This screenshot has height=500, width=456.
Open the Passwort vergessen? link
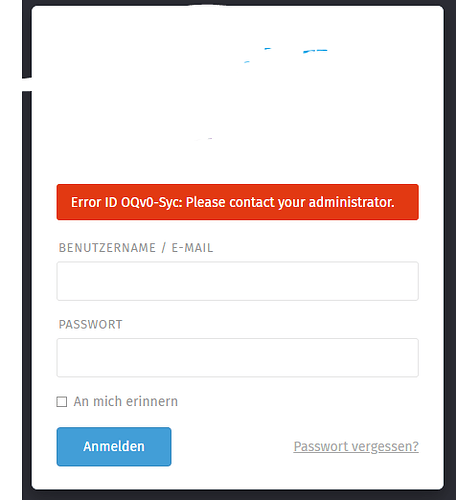pyautogui.click(x=356, y=447)
